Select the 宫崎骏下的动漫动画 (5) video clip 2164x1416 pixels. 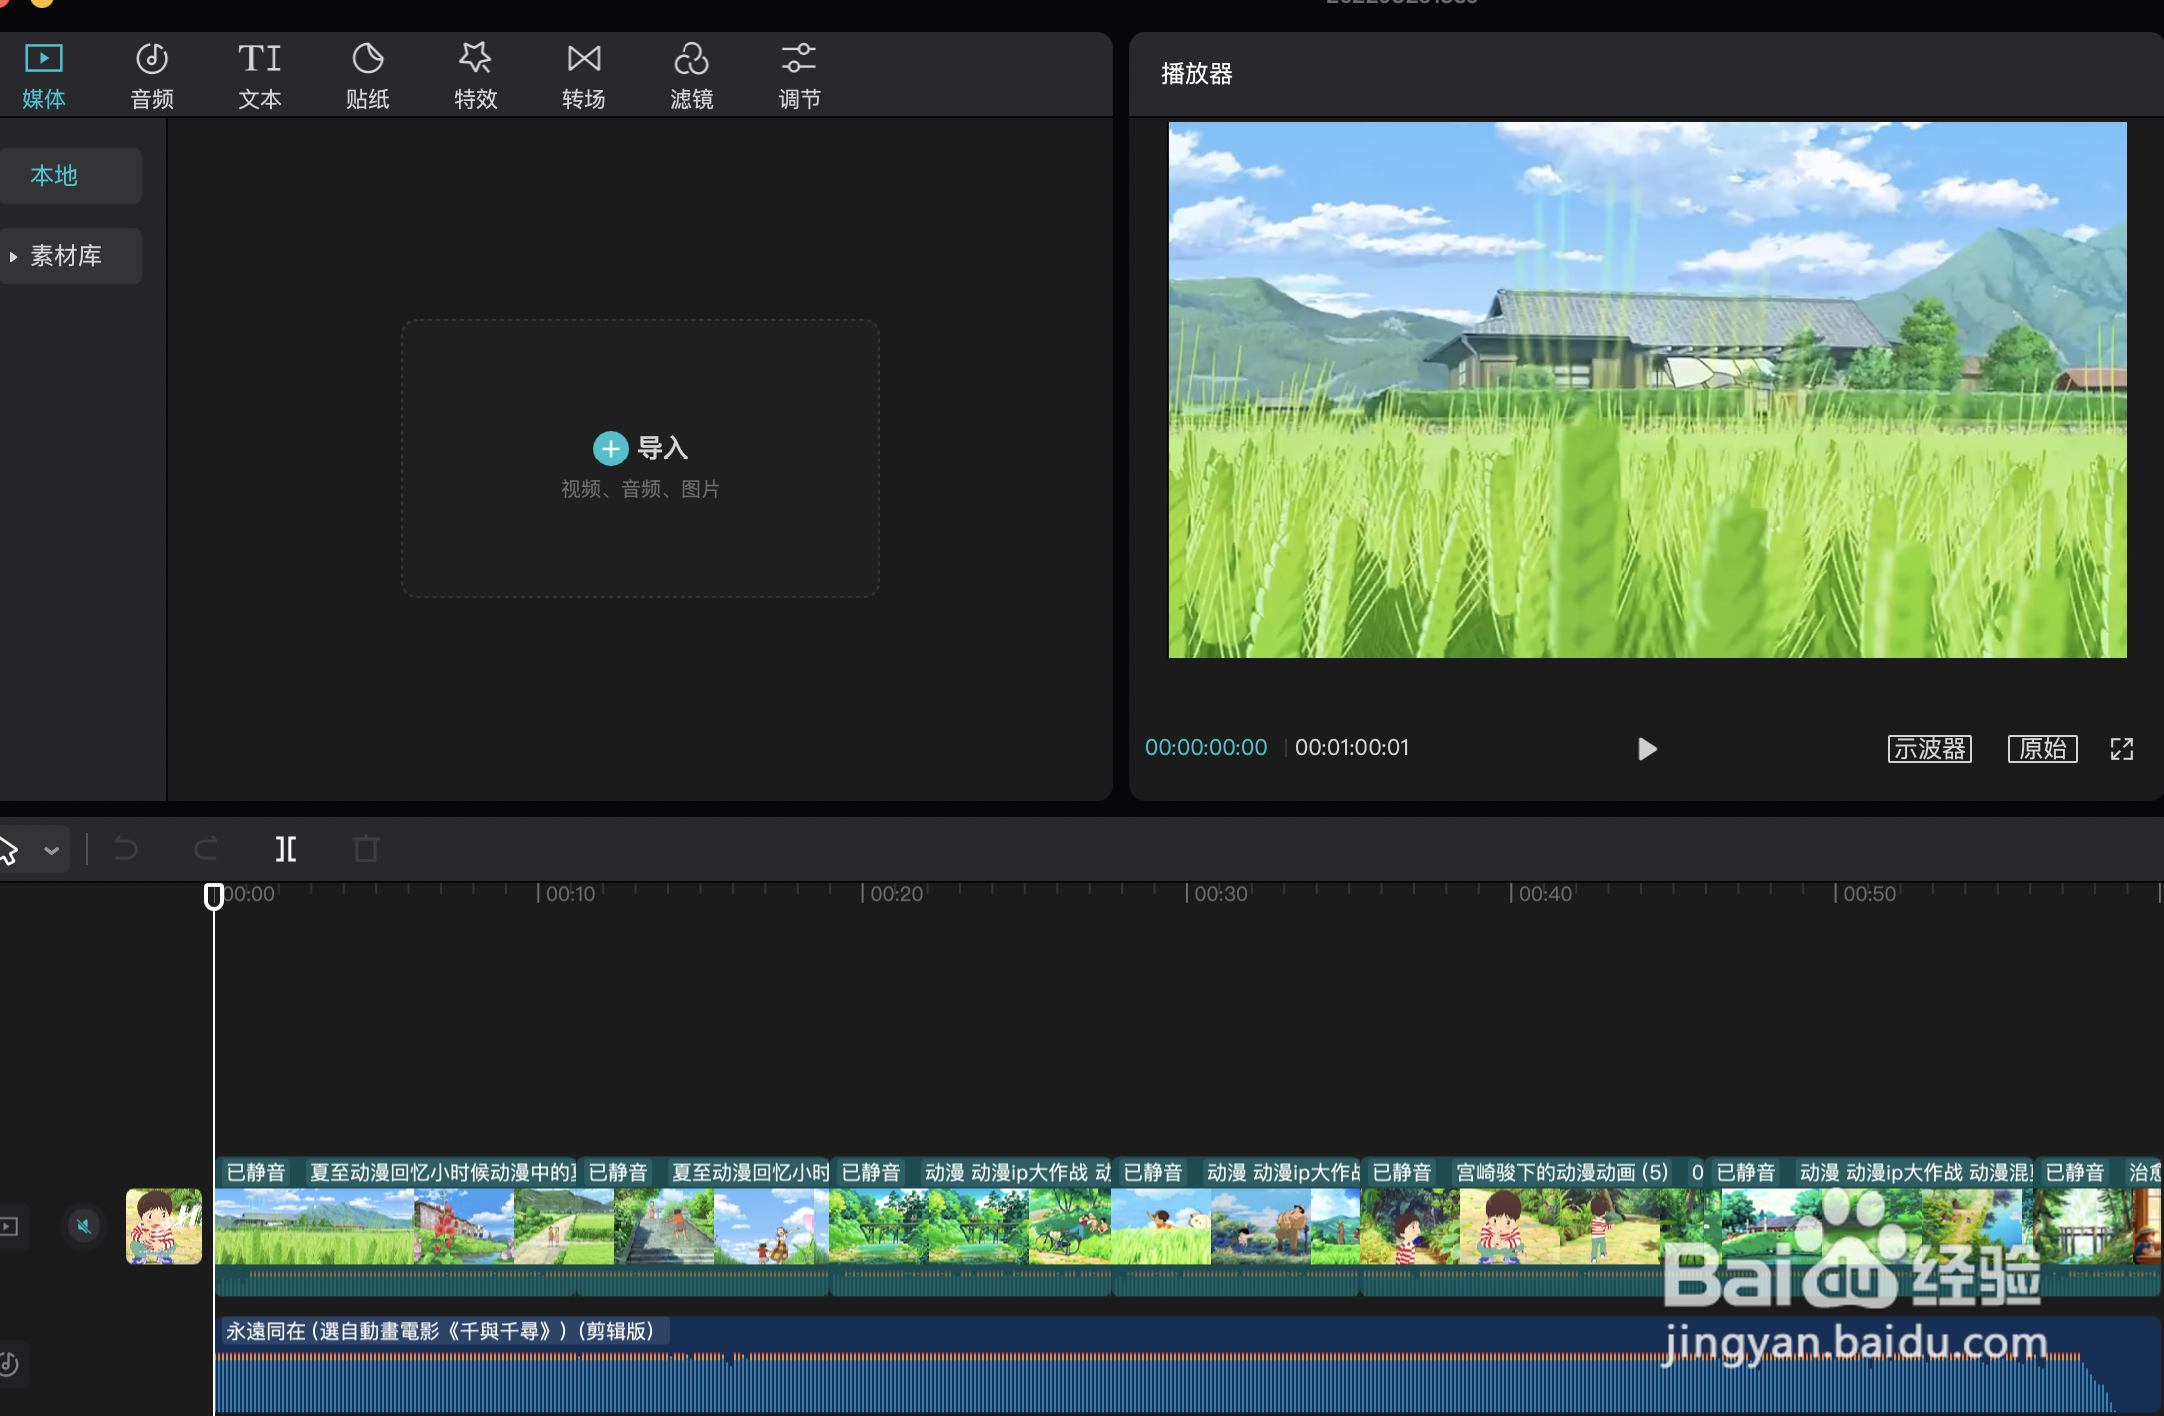coord(1533,1226)
